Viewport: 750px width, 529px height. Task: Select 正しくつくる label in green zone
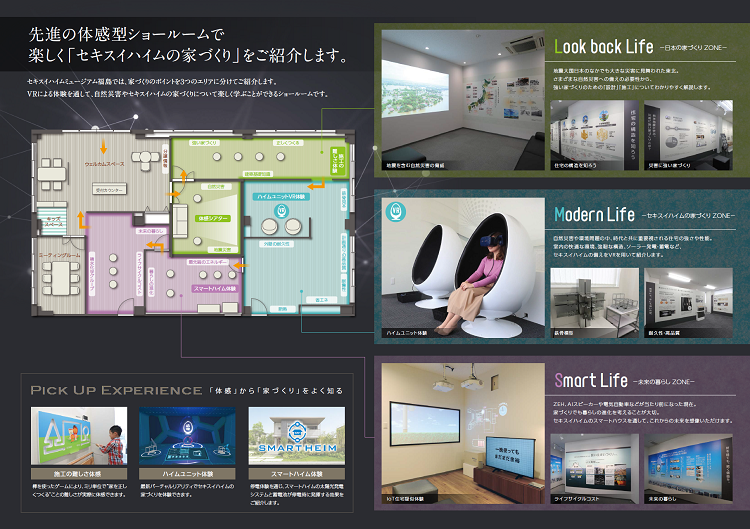287,143
